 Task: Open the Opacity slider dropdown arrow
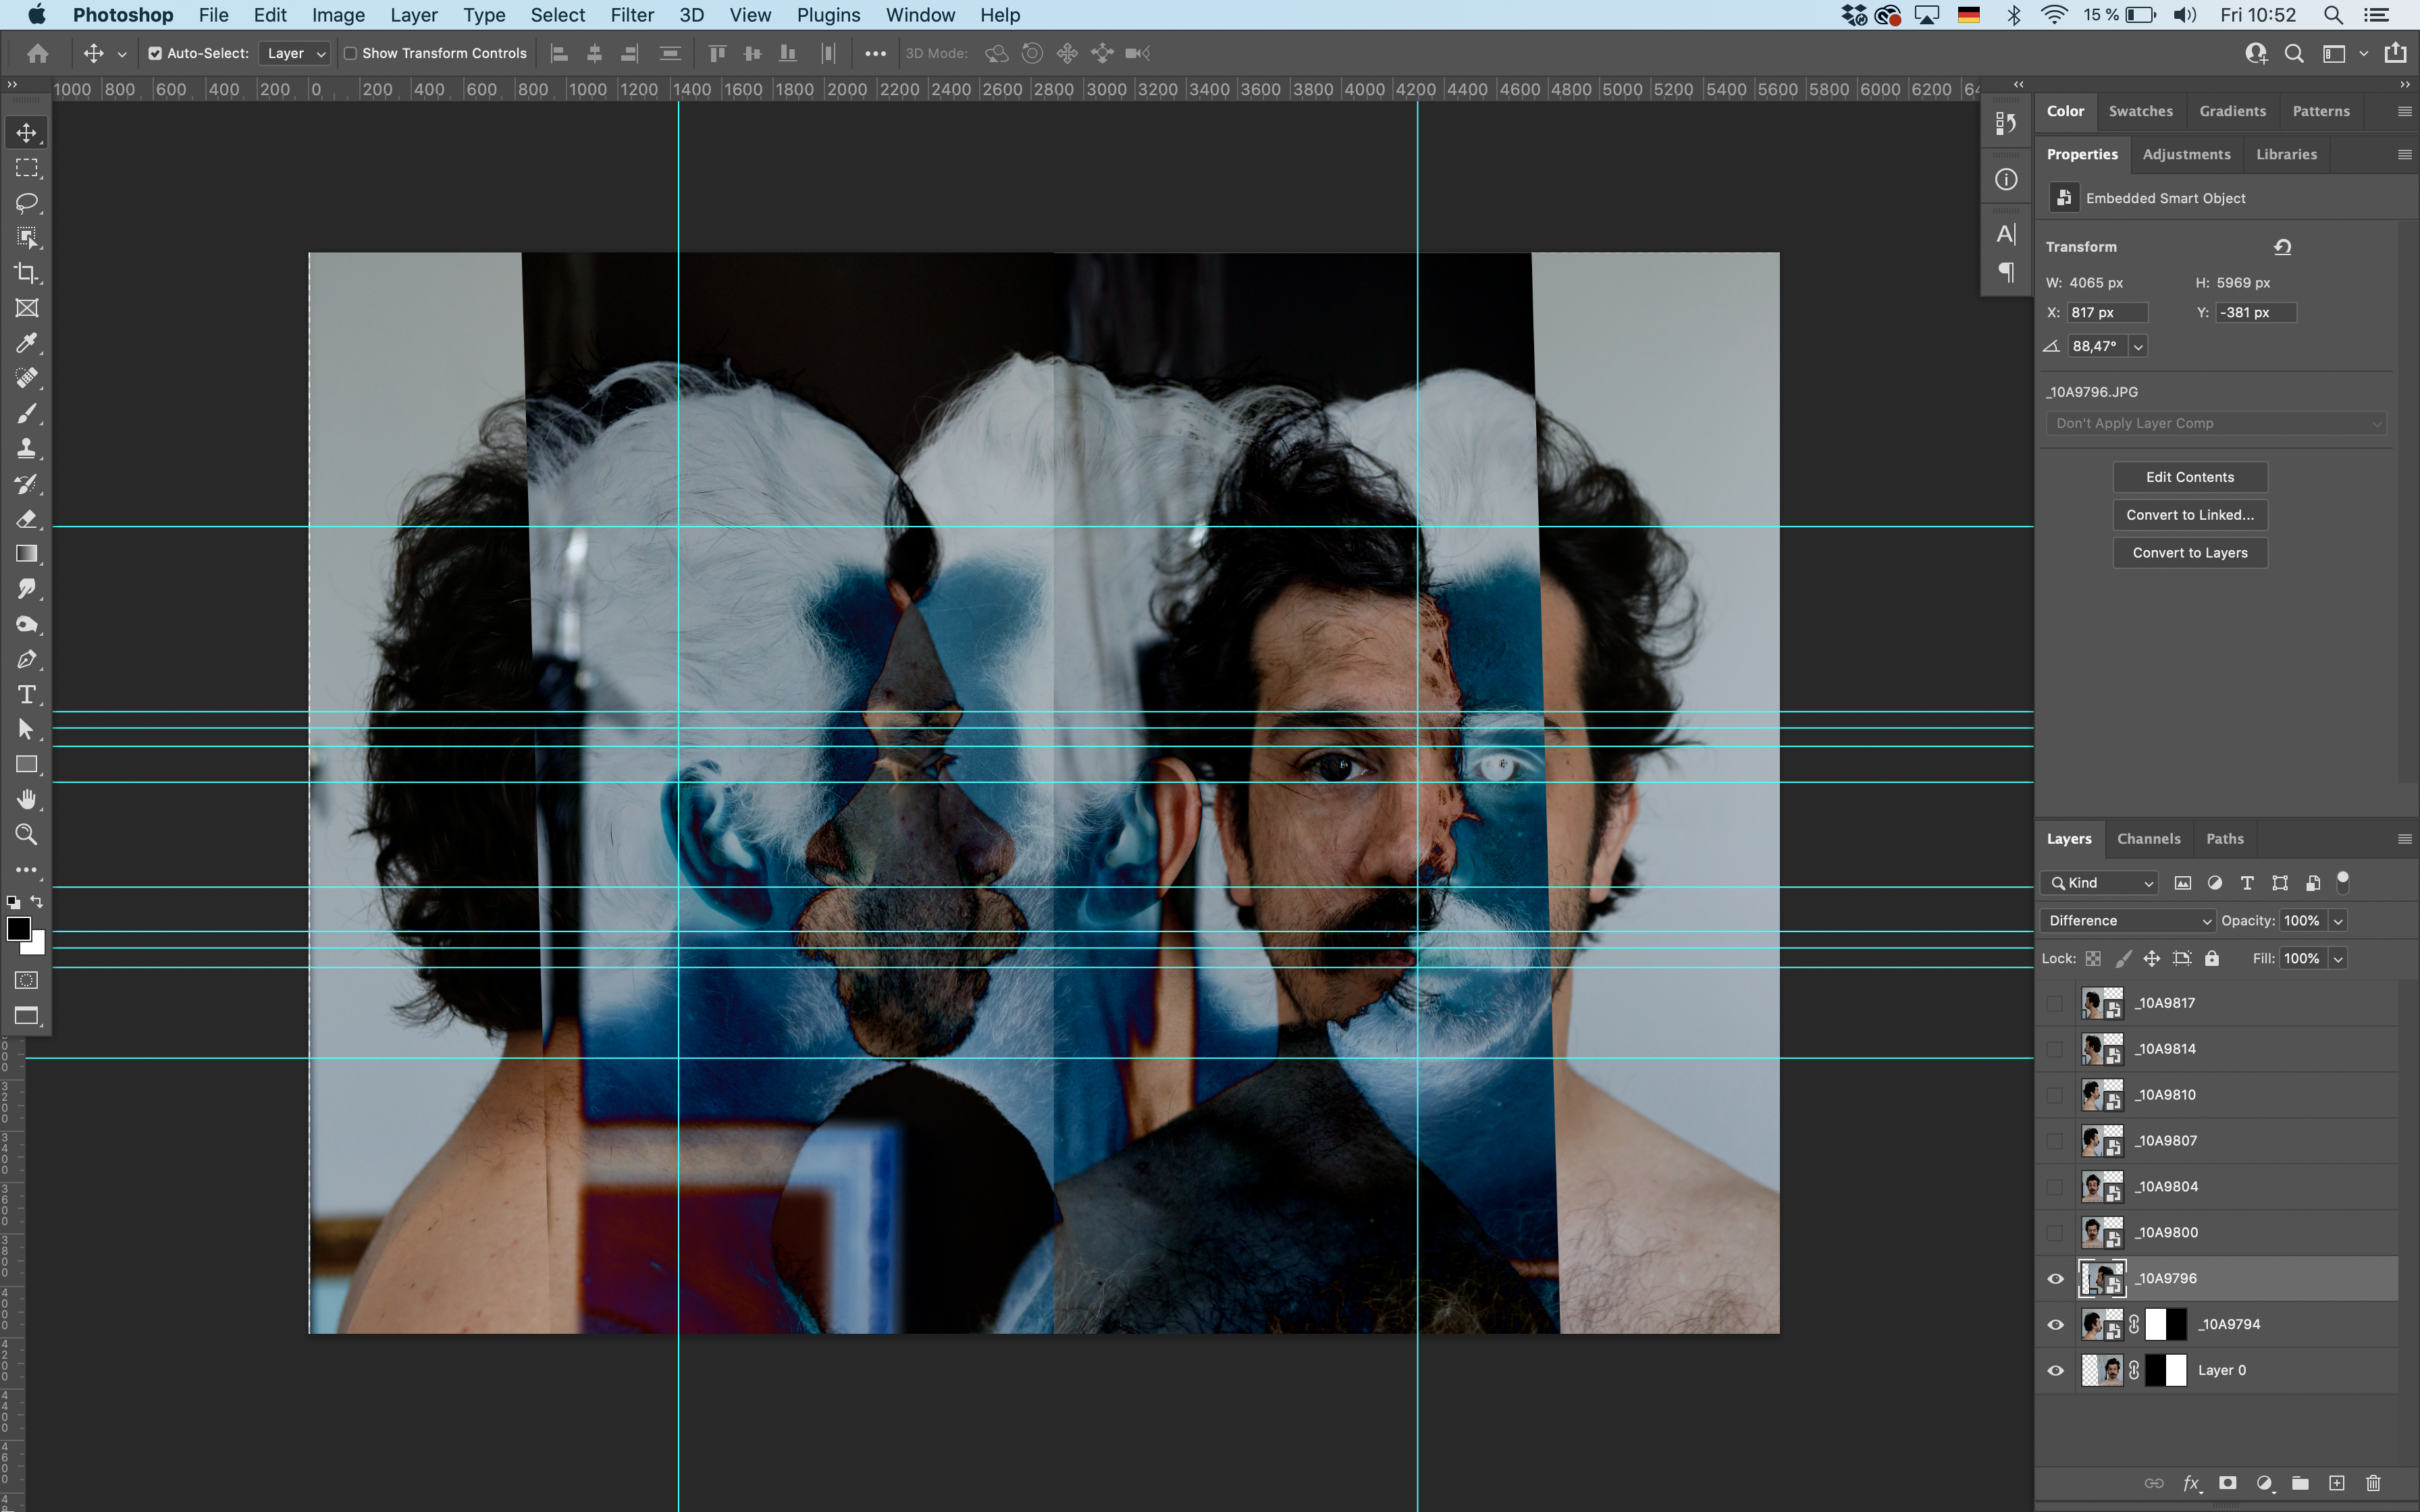click(2338, 920)
